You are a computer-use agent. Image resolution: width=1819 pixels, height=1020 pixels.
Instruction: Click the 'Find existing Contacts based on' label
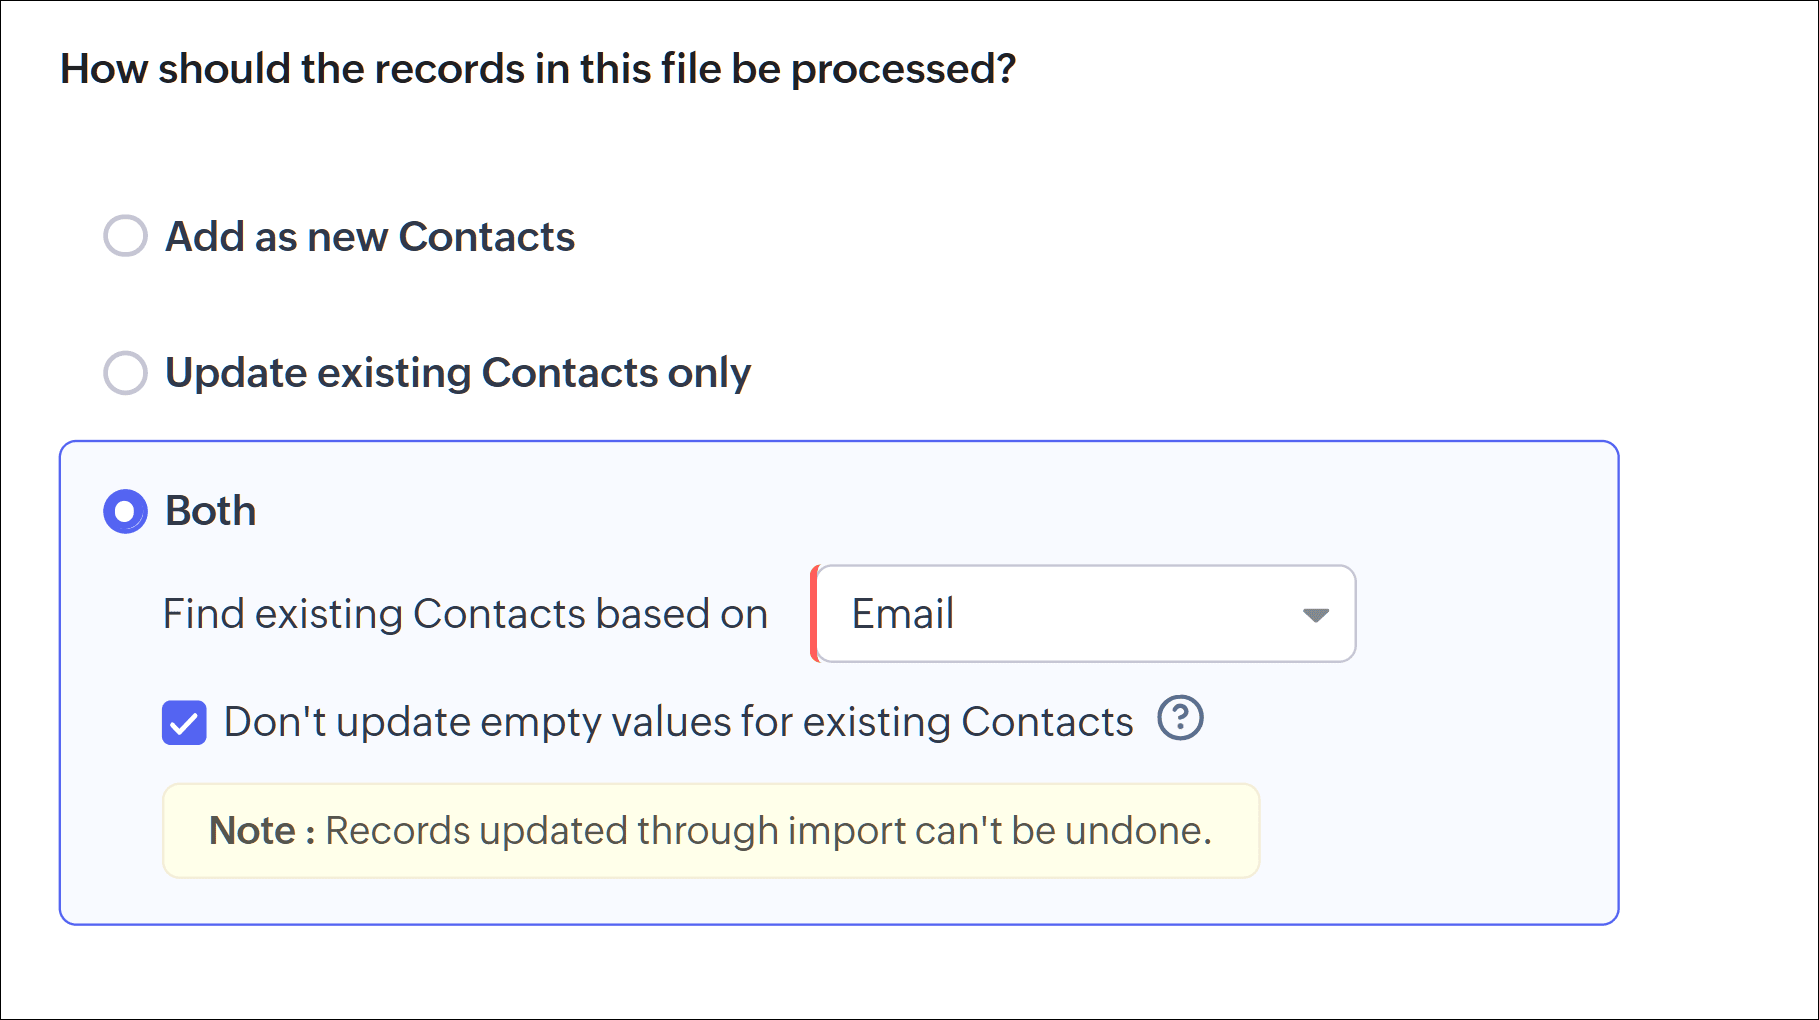[x=465, y=614]
